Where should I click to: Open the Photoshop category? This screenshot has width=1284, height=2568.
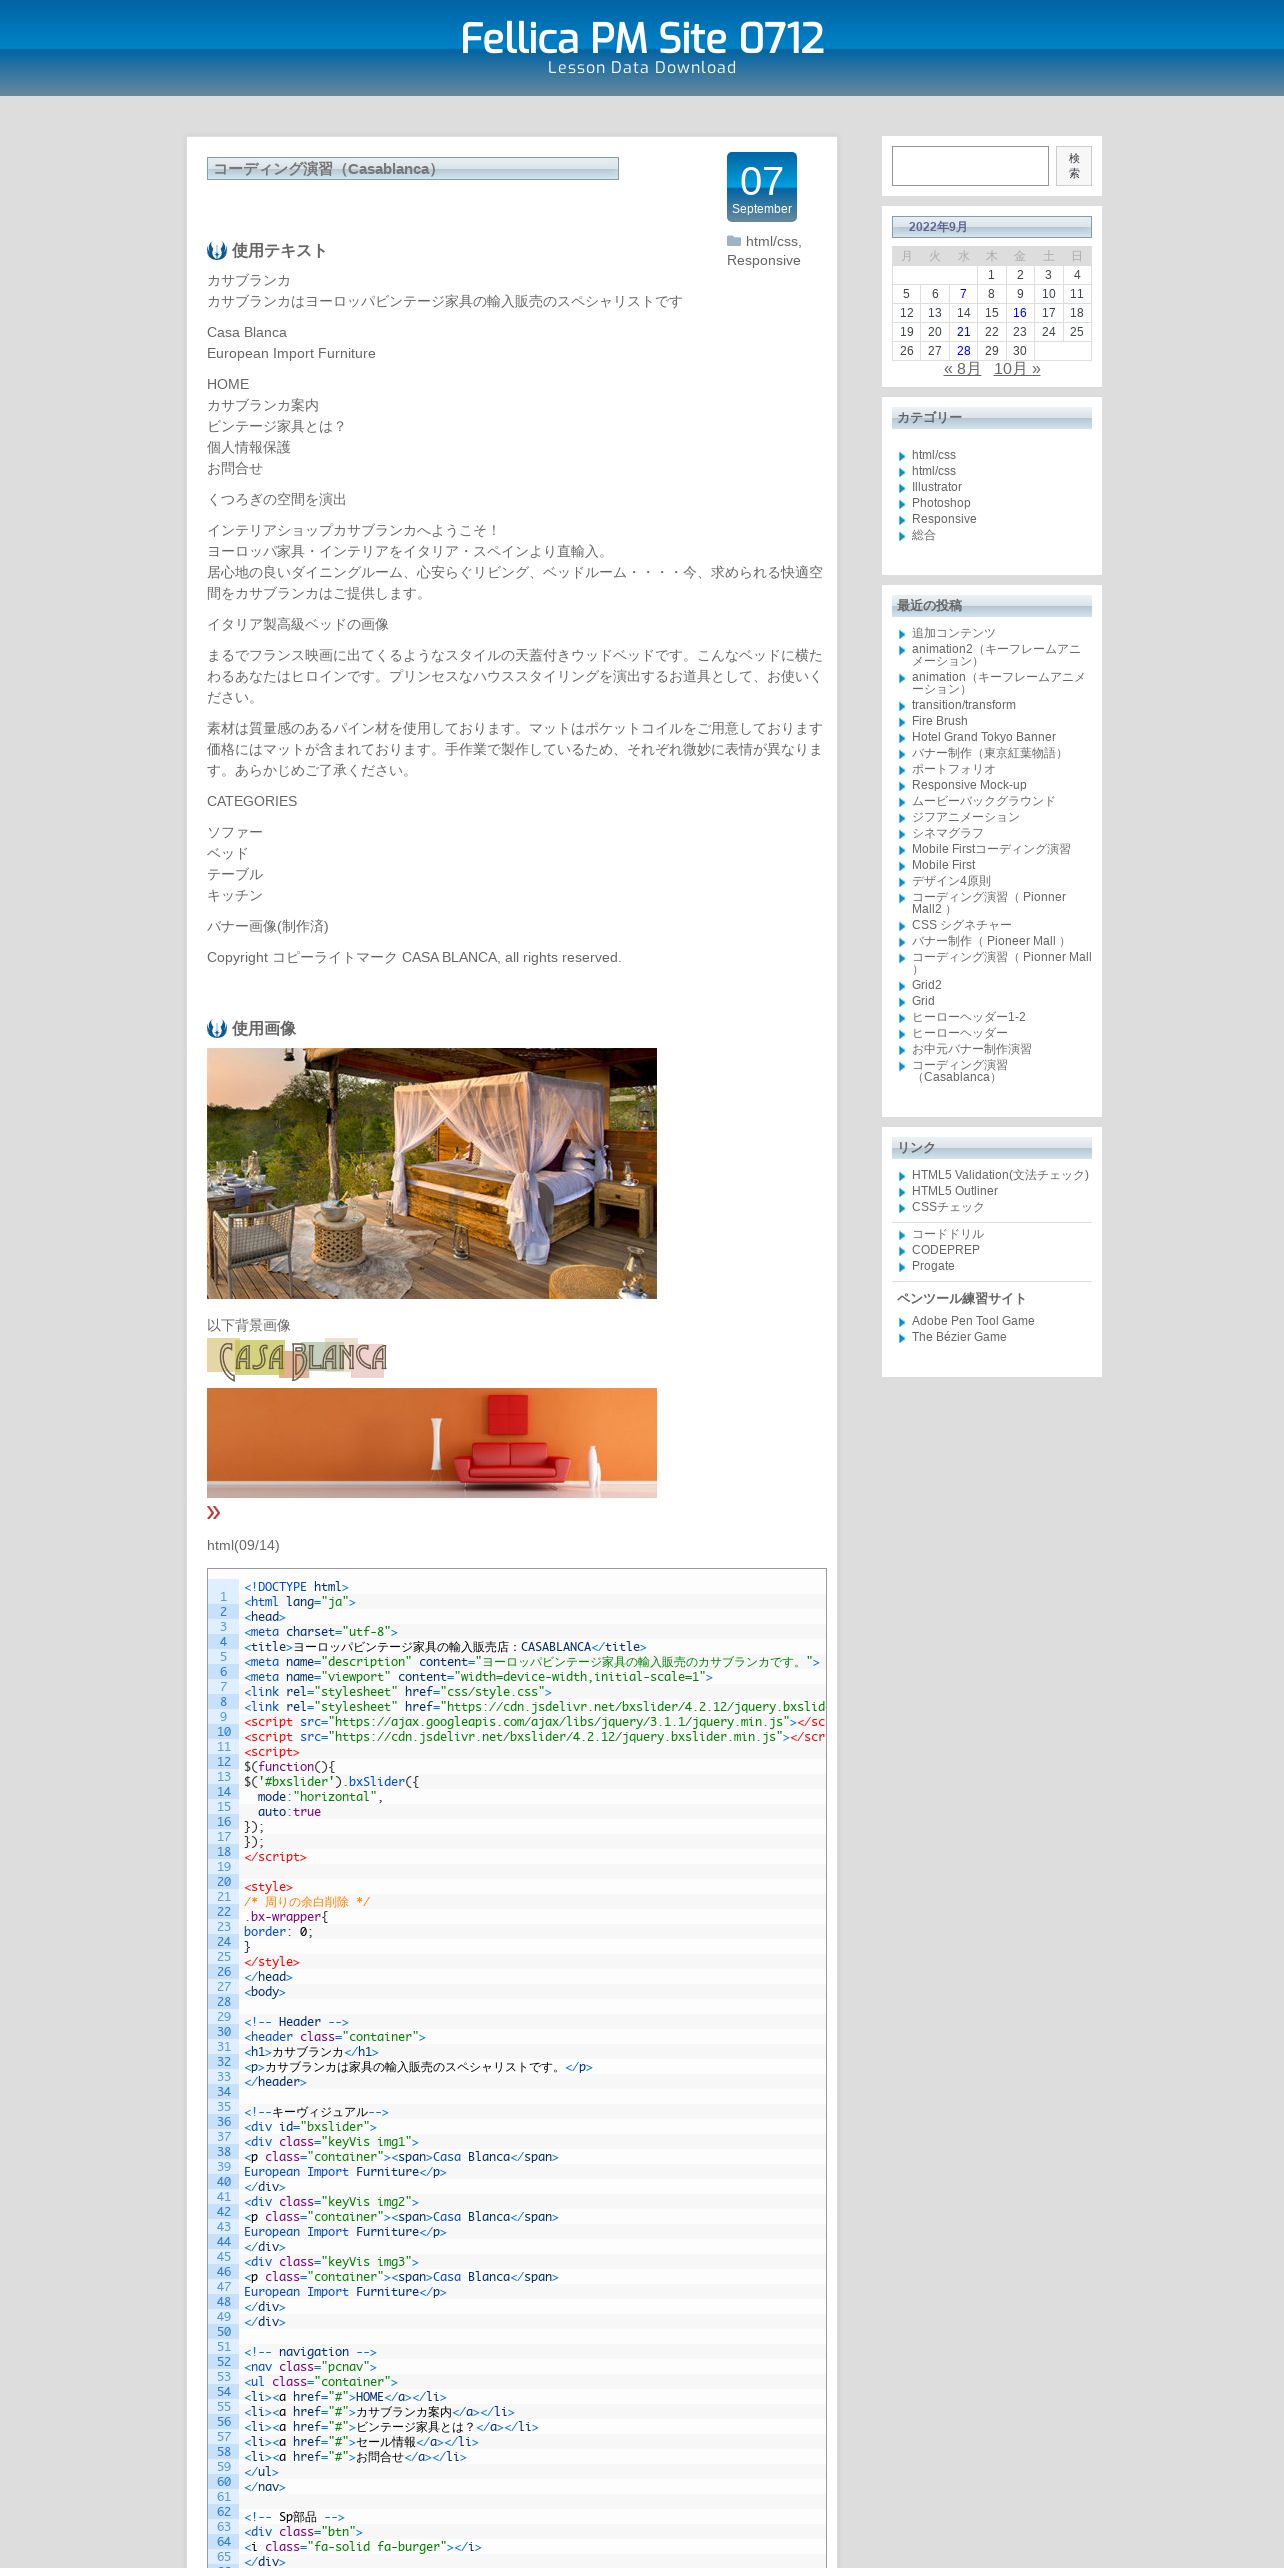[x=941, y=503]
